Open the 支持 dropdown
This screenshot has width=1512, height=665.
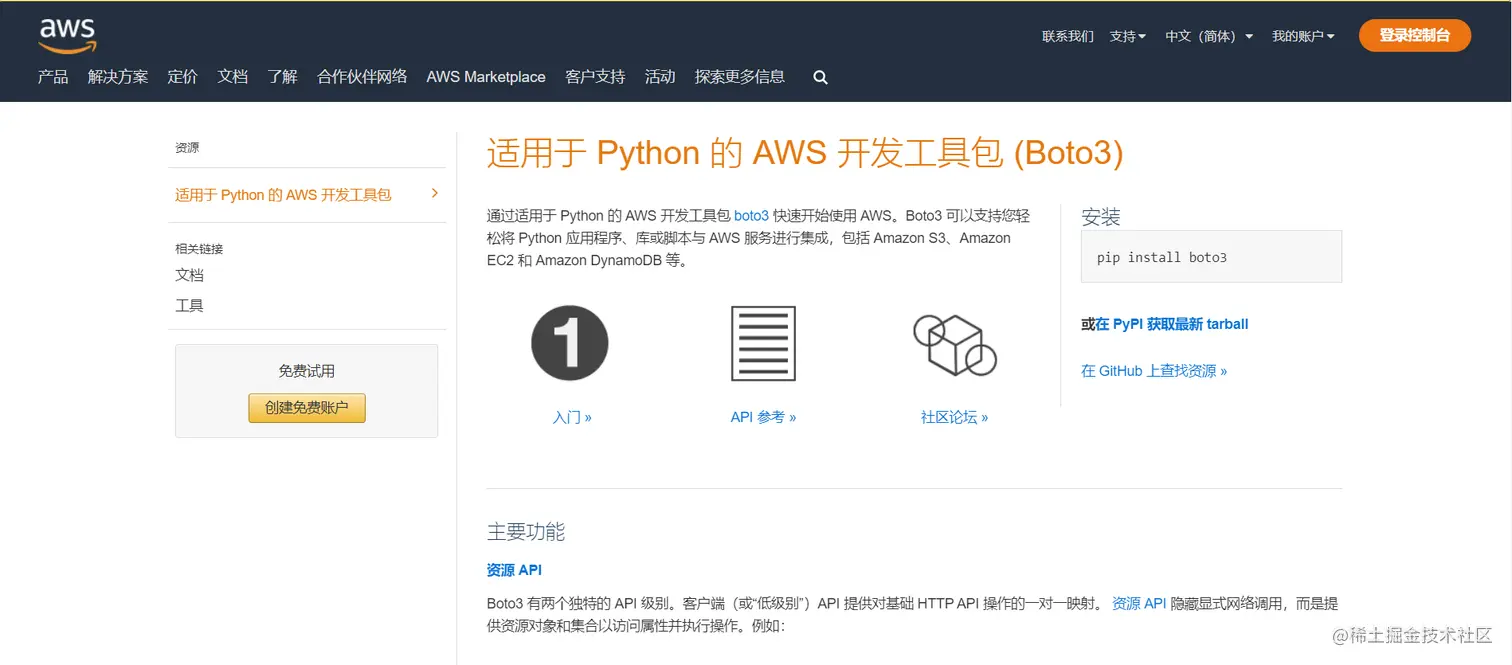(x=1128, y=36)
